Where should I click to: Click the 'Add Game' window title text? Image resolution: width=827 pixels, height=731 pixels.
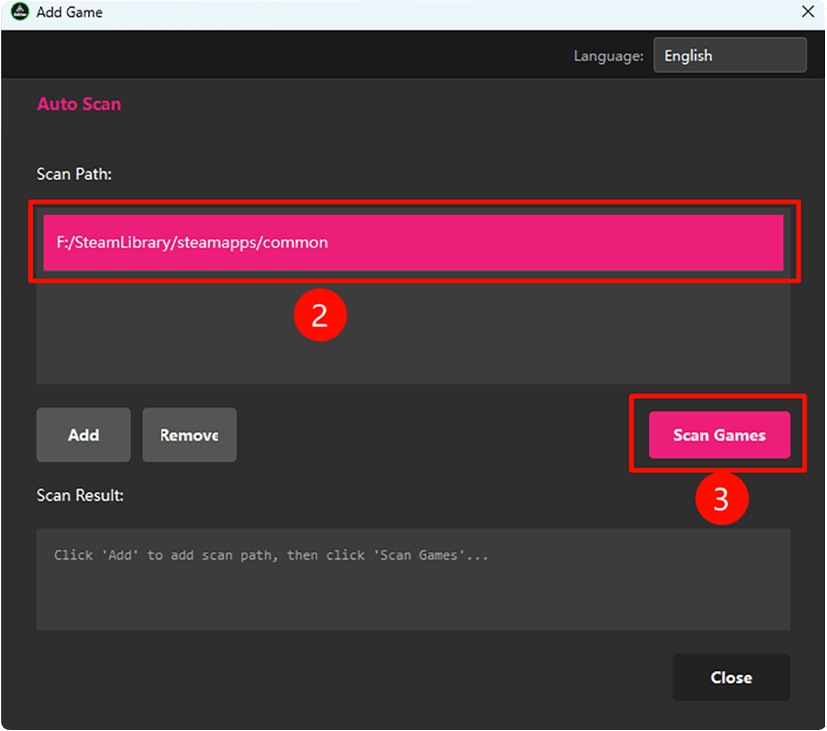(x=69, y=13)
